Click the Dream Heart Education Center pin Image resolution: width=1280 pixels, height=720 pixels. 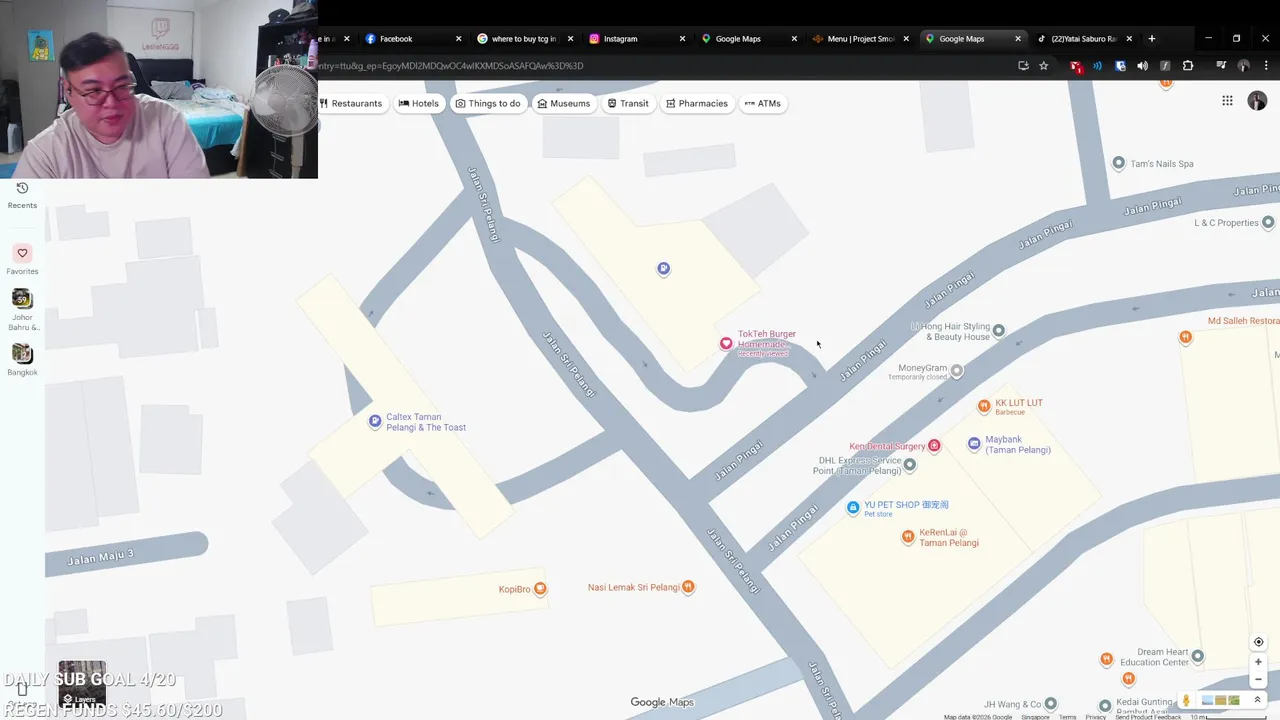[x=1198, y=656]
